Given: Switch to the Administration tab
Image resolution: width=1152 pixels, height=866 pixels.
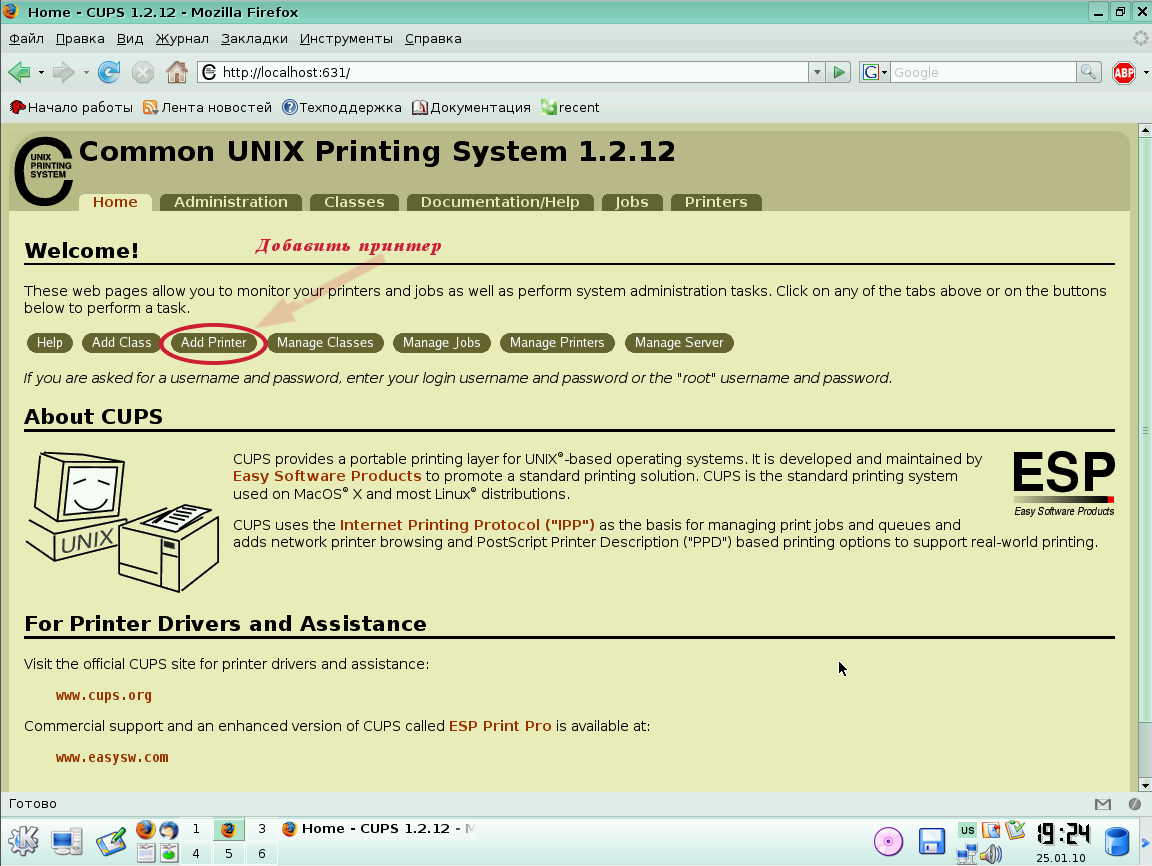Looking at the screenshot, I should point(231,202).
